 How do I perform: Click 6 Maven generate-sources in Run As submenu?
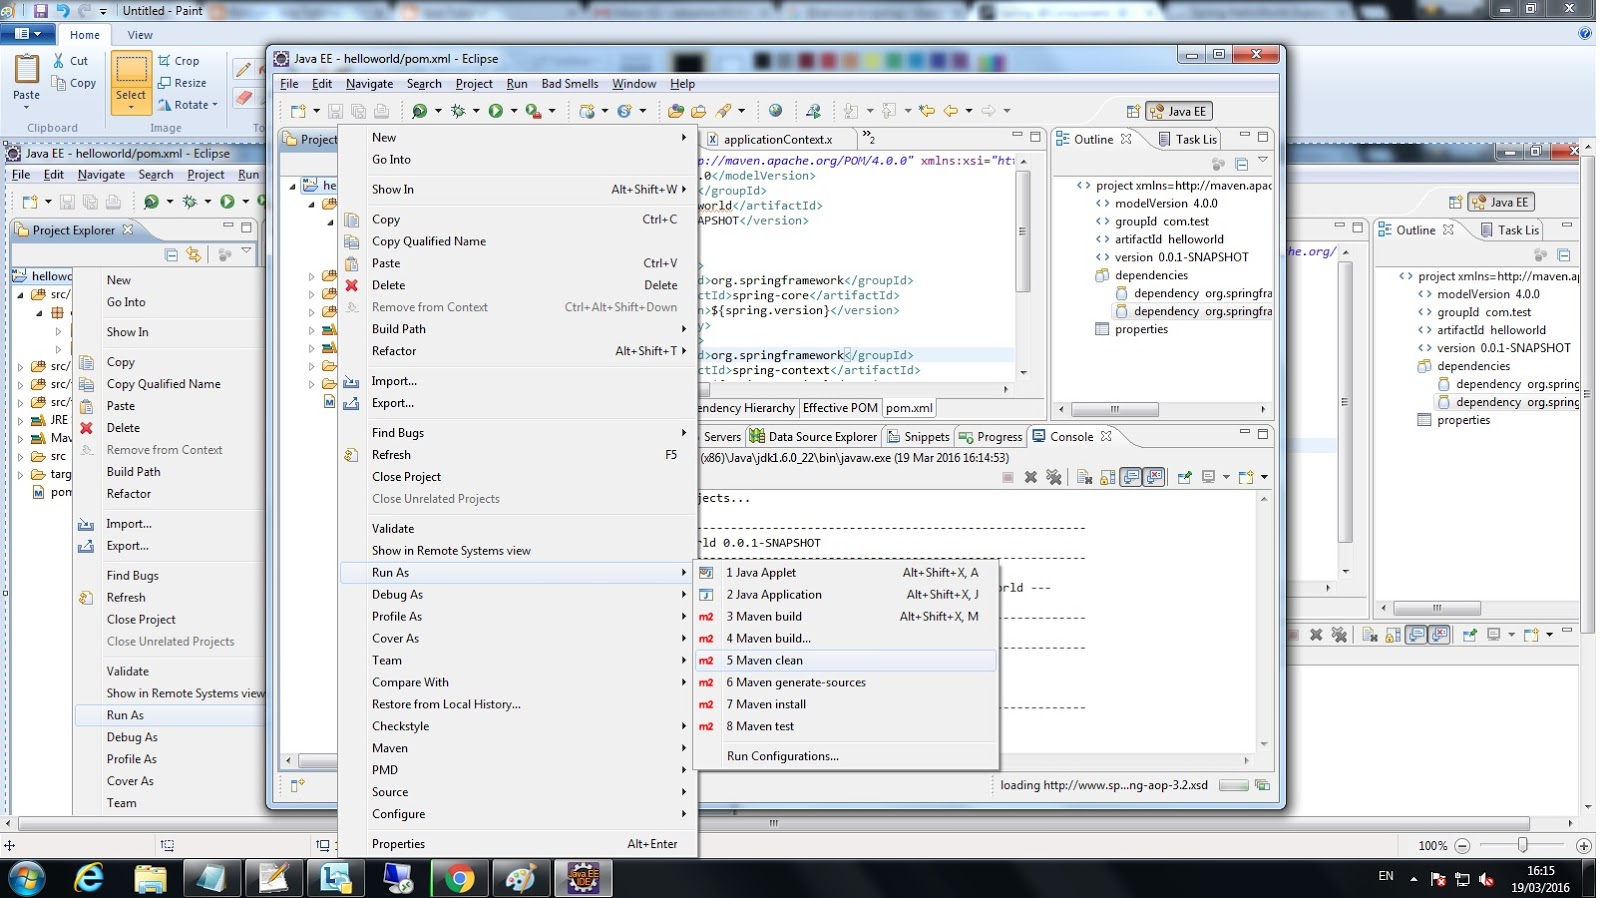(846, 682)
